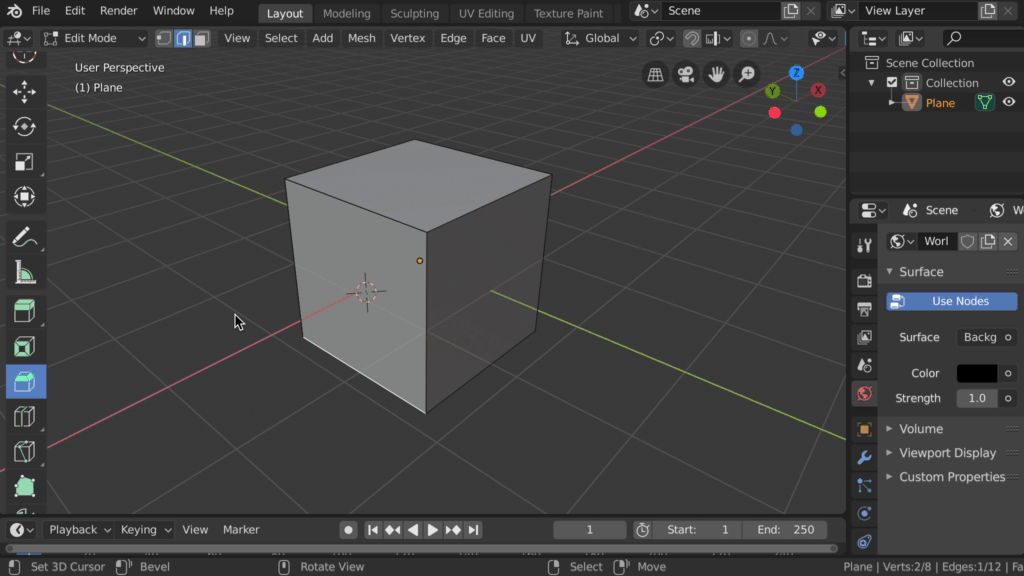Select the Move tool in the toolbar
This screenshot has height=576, width=1024.
pos(25,92)
